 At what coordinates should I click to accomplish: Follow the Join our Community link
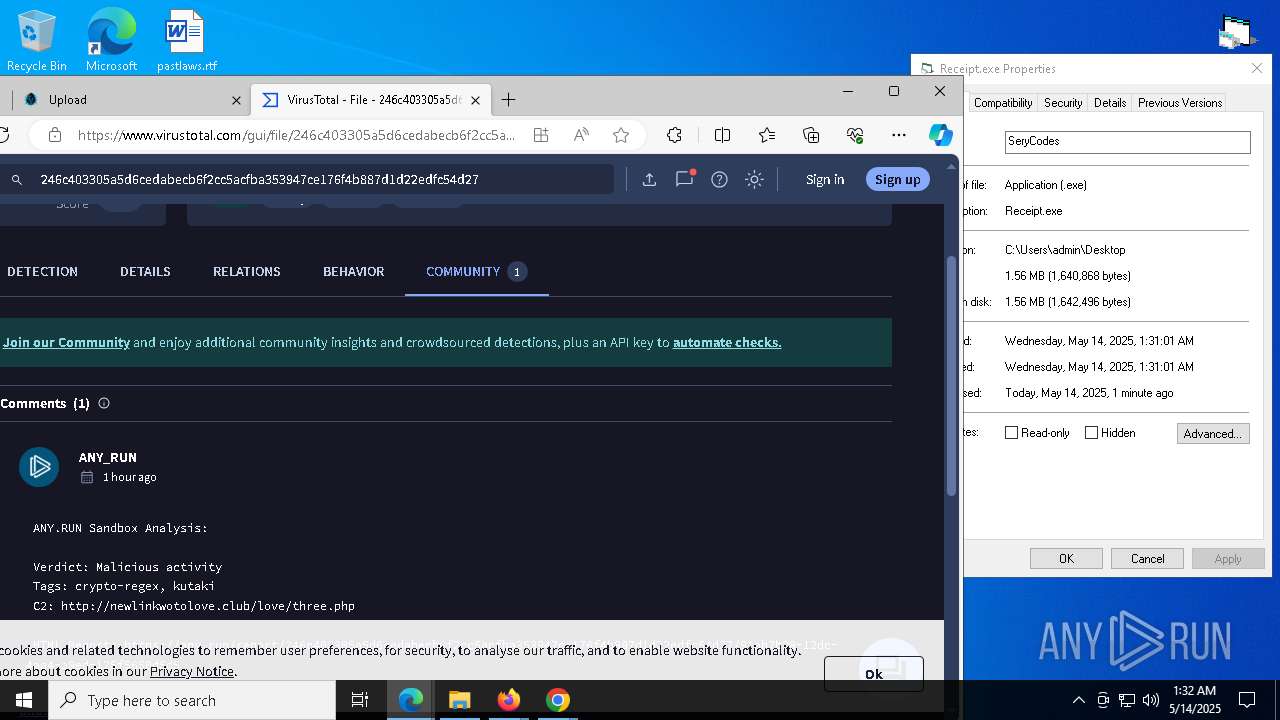66,342
